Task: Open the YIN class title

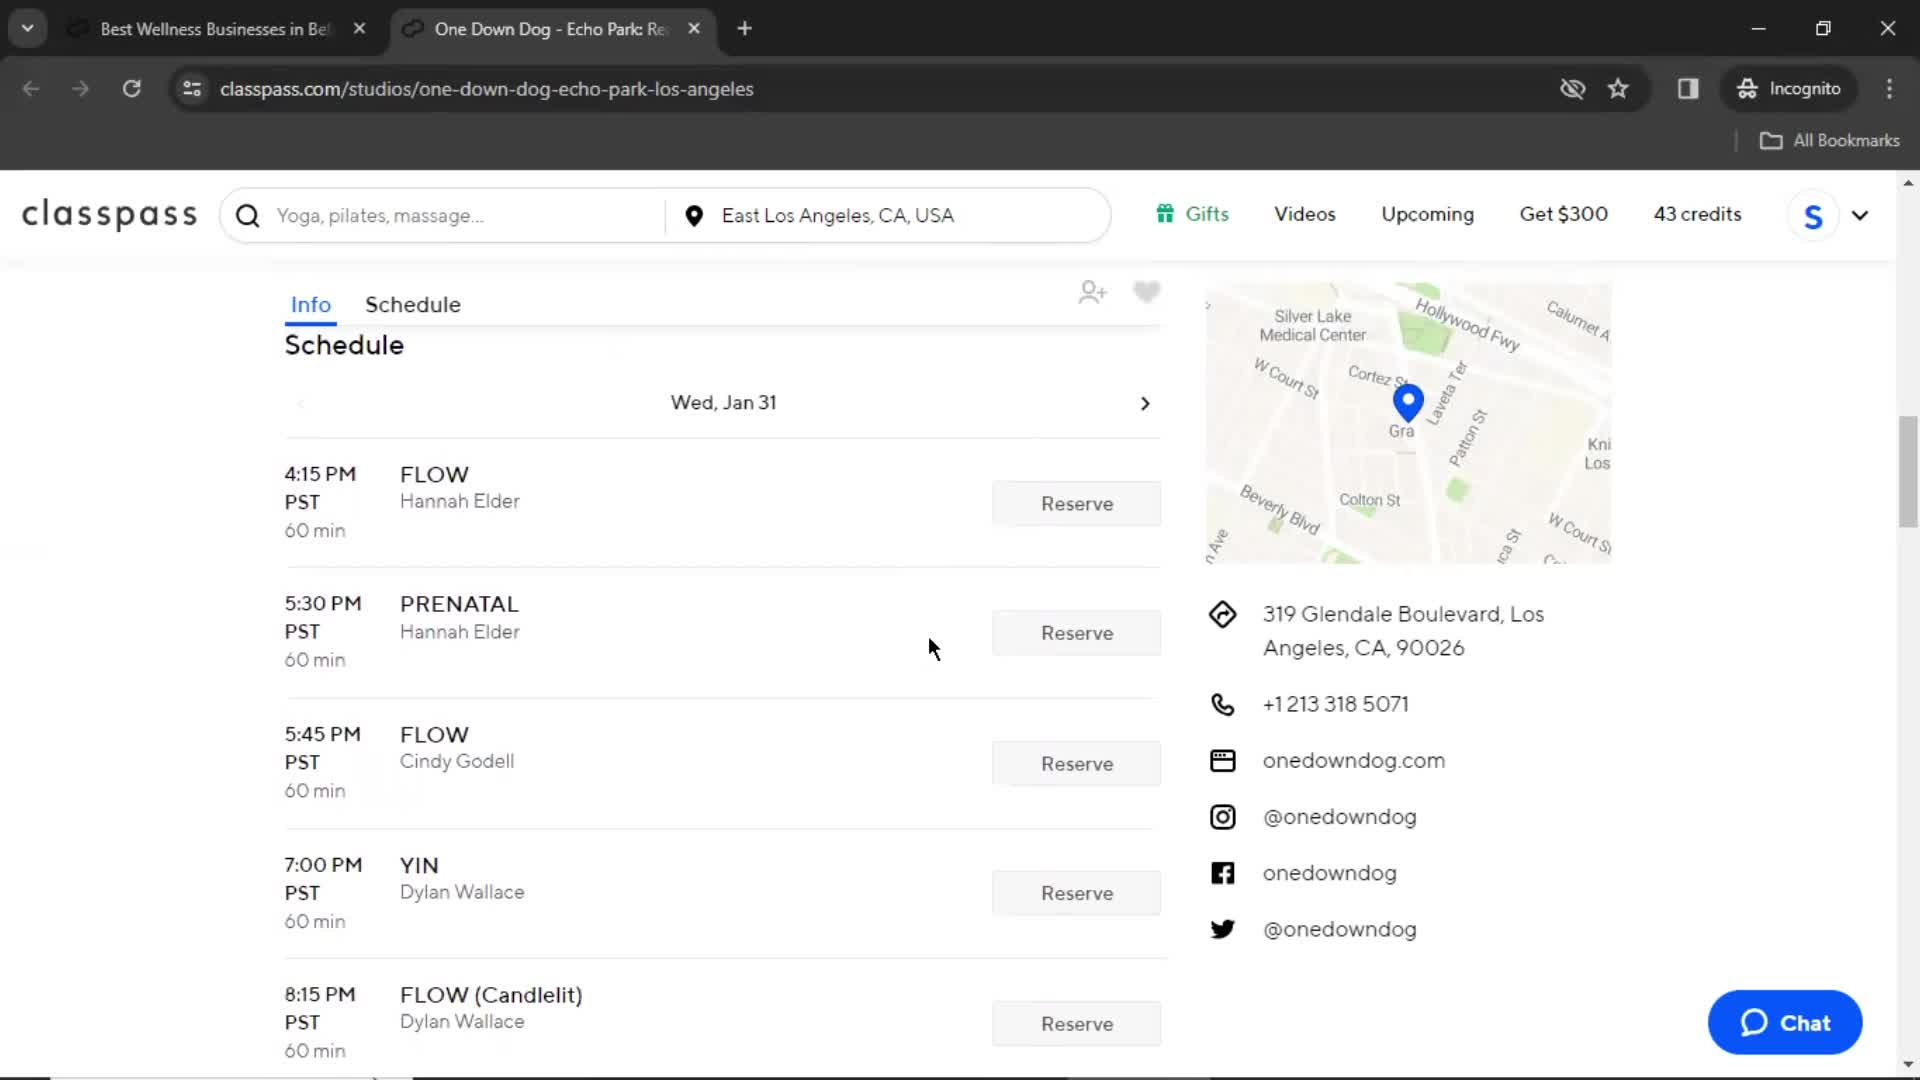Action: click(x=419, y=865)
